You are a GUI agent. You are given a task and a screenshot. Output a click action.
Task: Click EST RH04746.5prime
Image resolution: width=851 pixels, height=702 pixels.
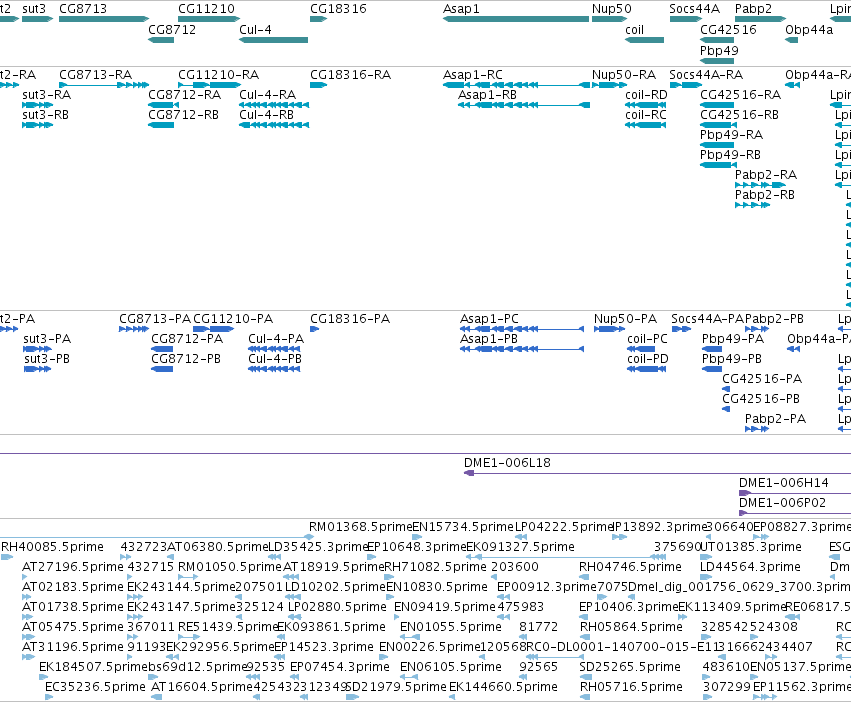click(x=630, y=567)
